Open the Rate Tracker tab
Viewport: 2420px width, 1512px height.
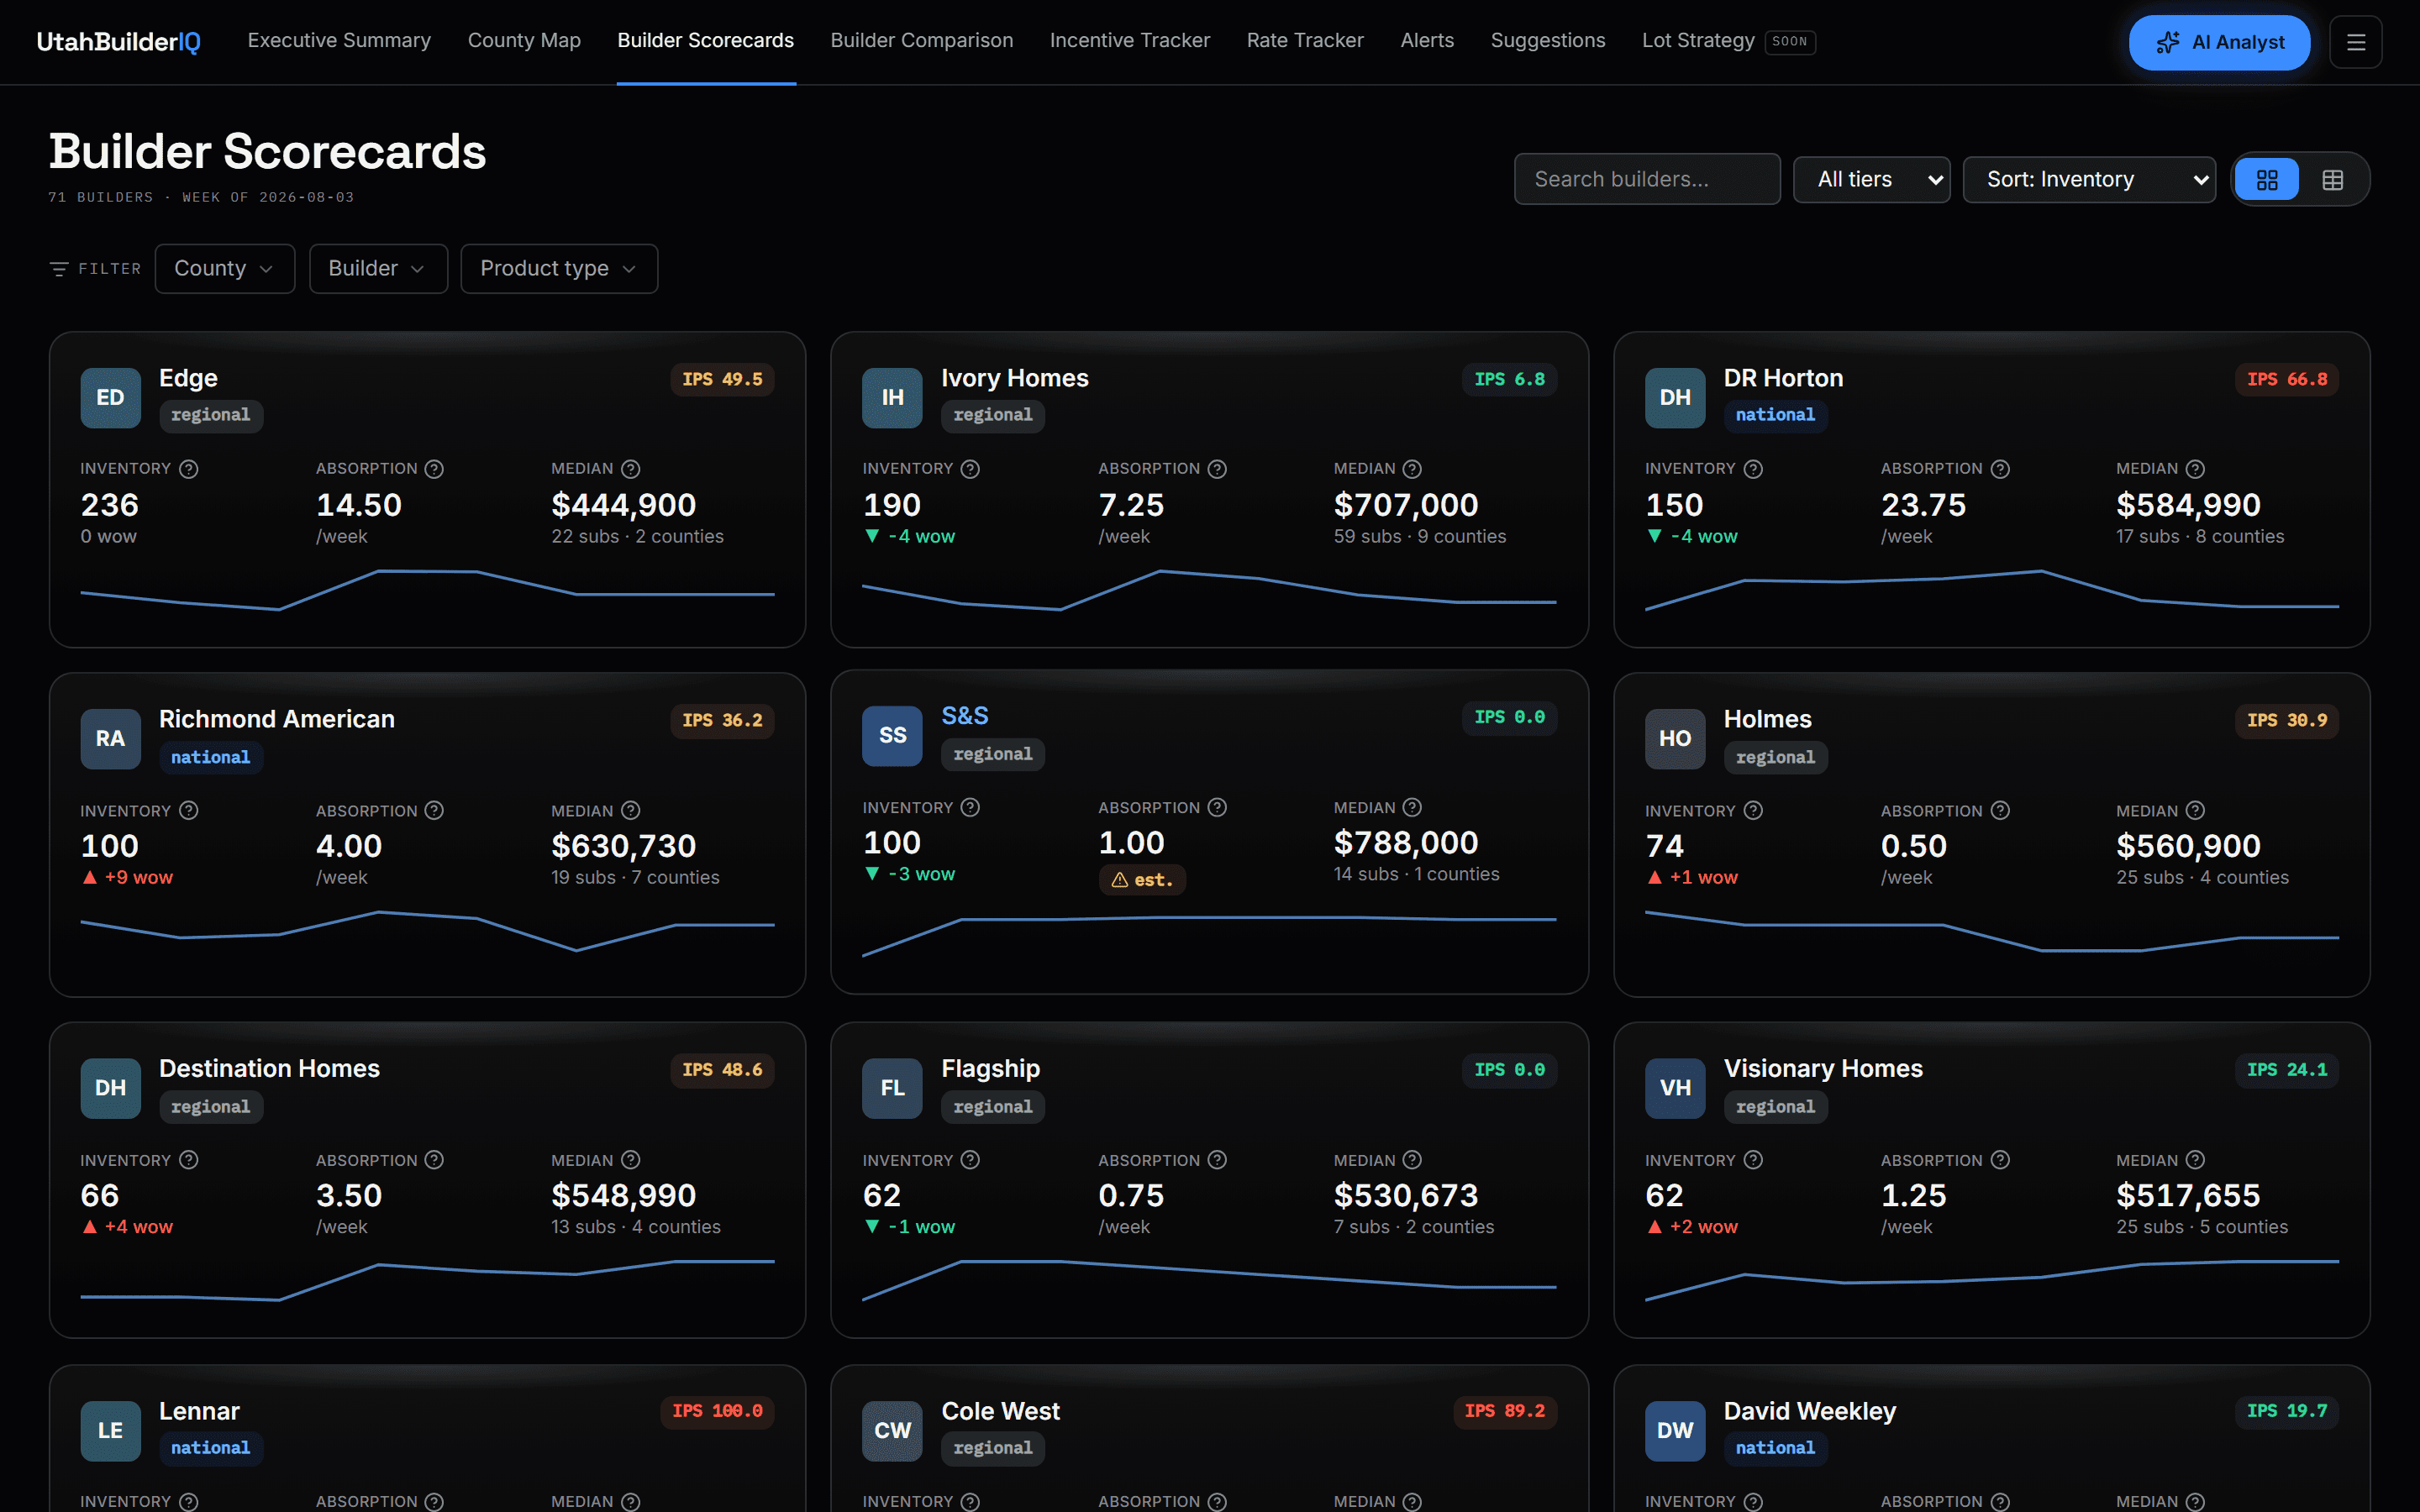[x=1305, y=41]
